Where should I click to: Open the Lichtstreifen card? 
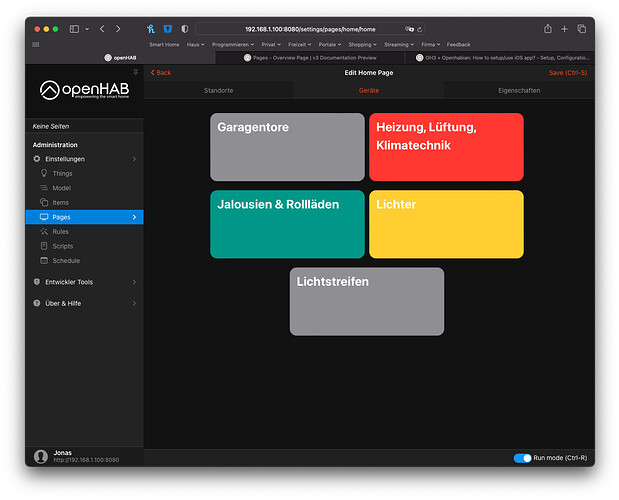[367, 301]
